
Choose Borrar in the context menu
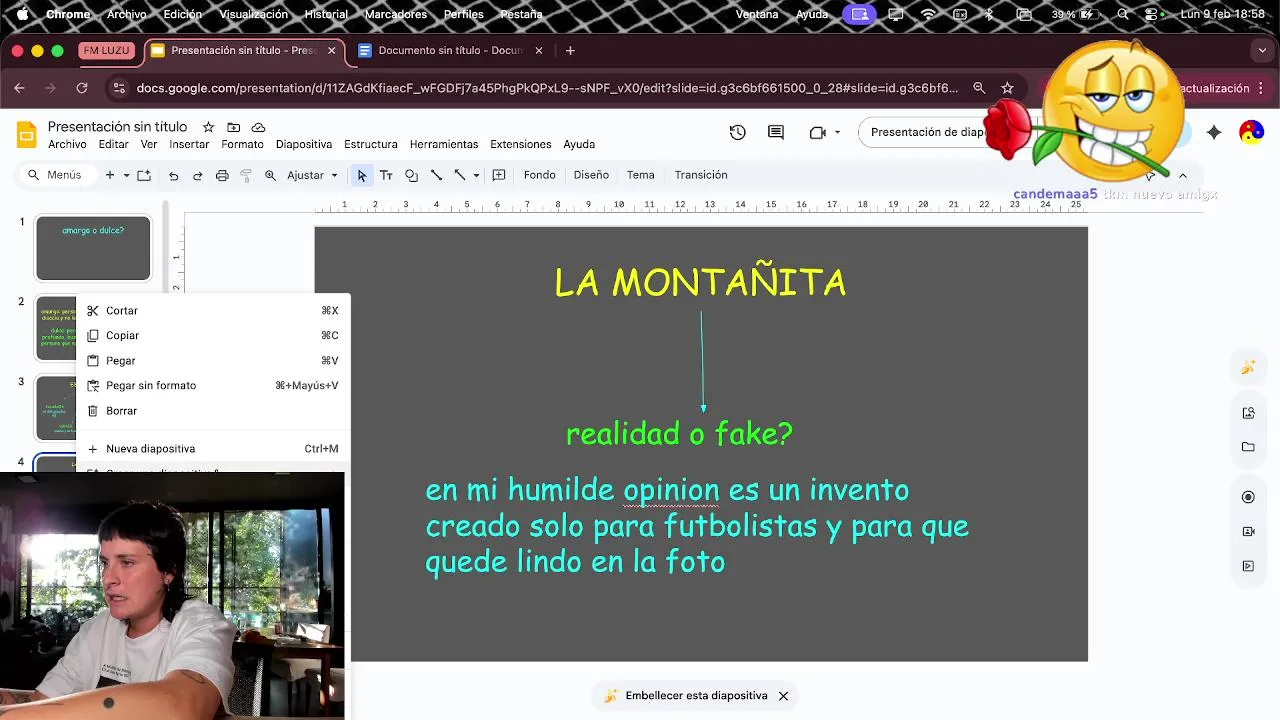(x=213, y=411)
